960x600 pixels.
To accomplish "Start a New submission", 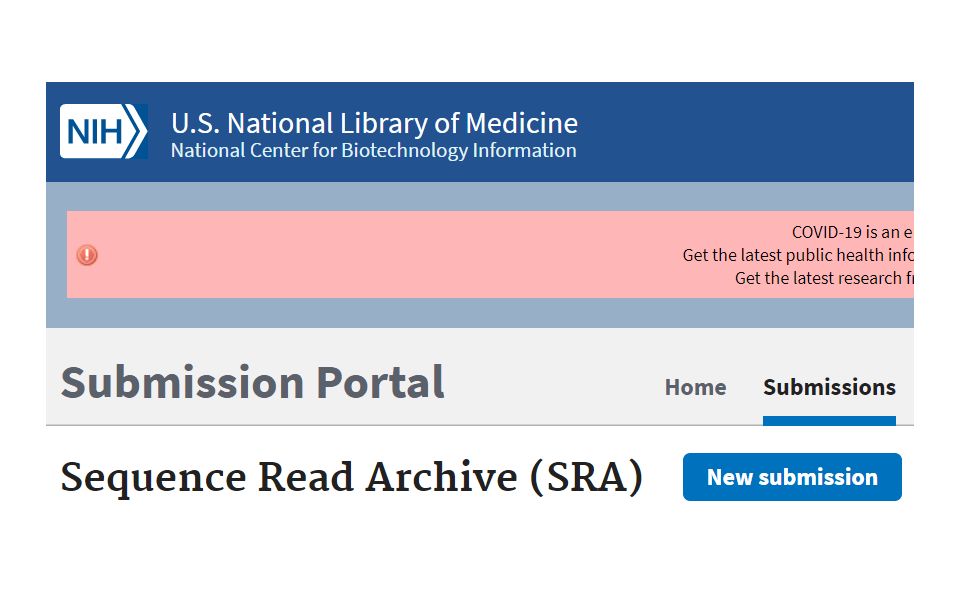I will pyautogui.click(x=792, y=477).
